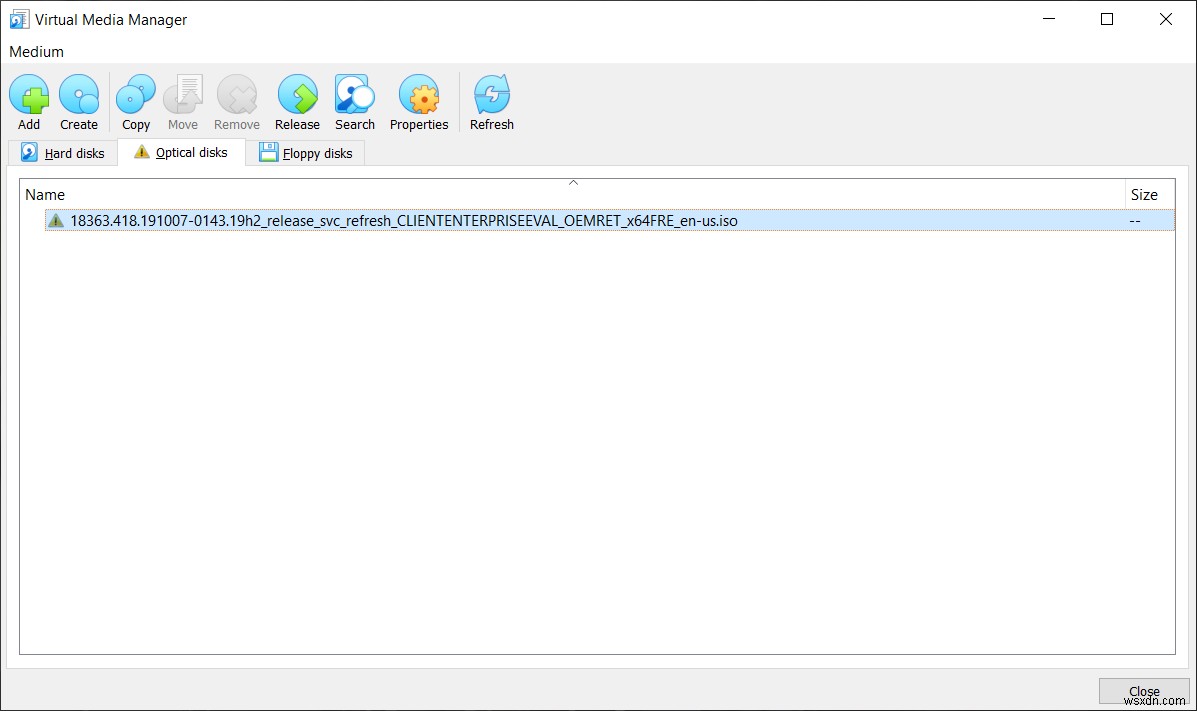This screenshot has height=711, width=1197.
Task: Click the Remove medium icon
Action: coord(236,94)
